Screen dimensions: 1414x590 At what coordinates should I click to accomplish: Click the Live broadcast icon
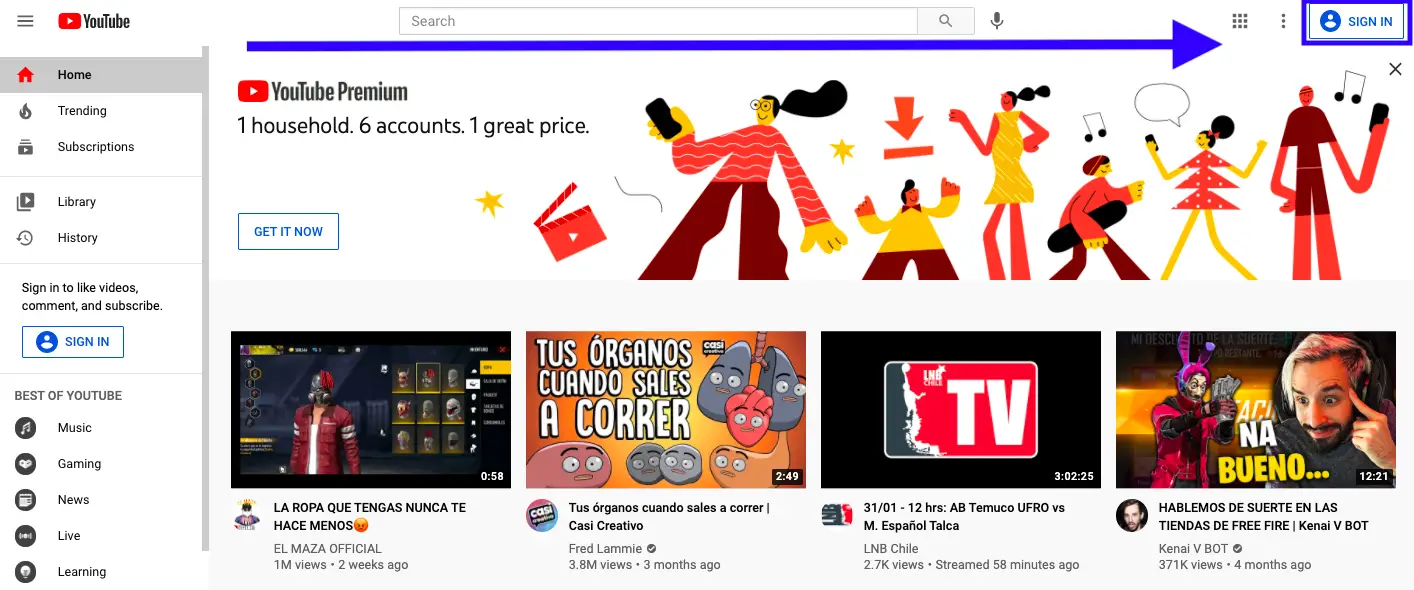(26, 536)
